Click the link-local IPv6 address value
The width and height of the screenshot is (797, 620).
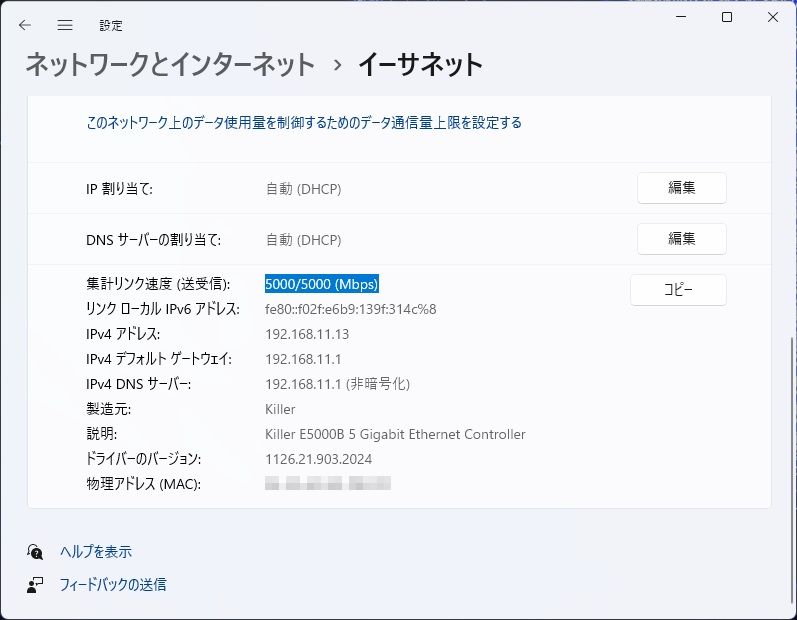click(x=350, y=309)
